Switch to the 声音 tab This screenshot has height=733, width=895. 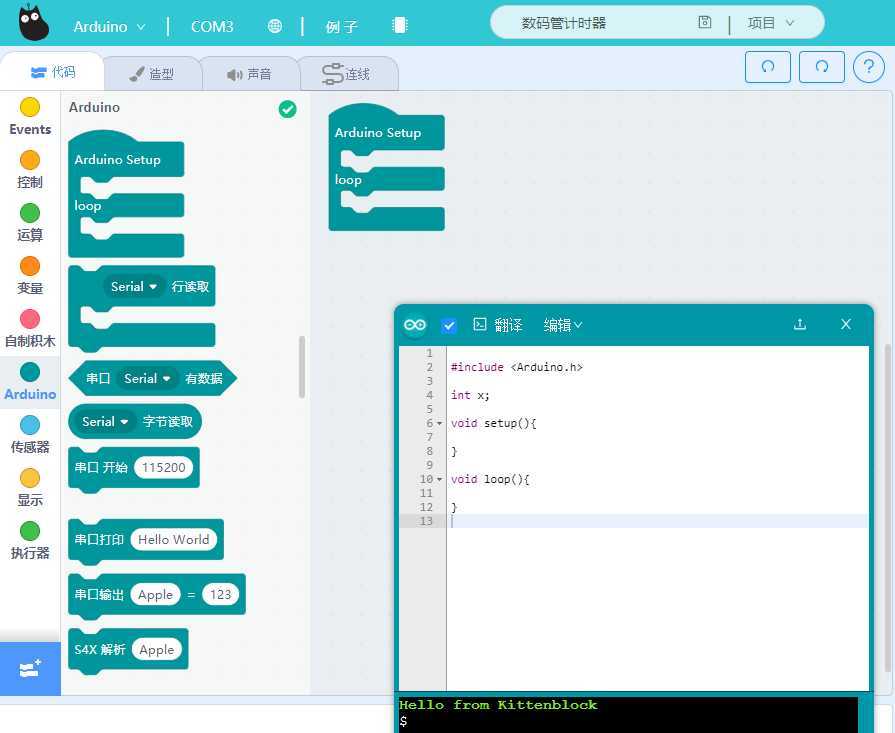tap(249, 74)
